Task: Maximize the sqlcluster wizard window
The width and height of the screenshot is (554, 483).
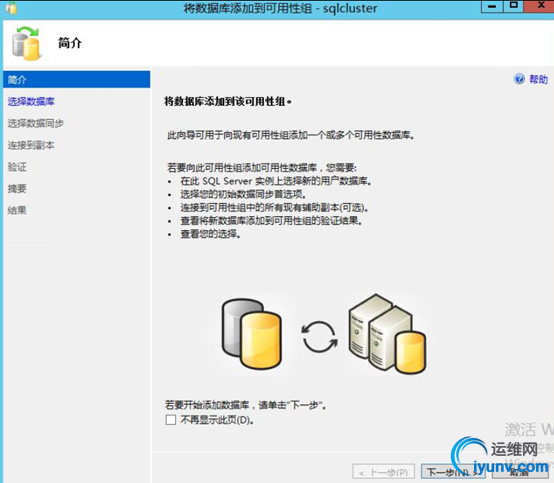Action: click(x=513, y=6)
